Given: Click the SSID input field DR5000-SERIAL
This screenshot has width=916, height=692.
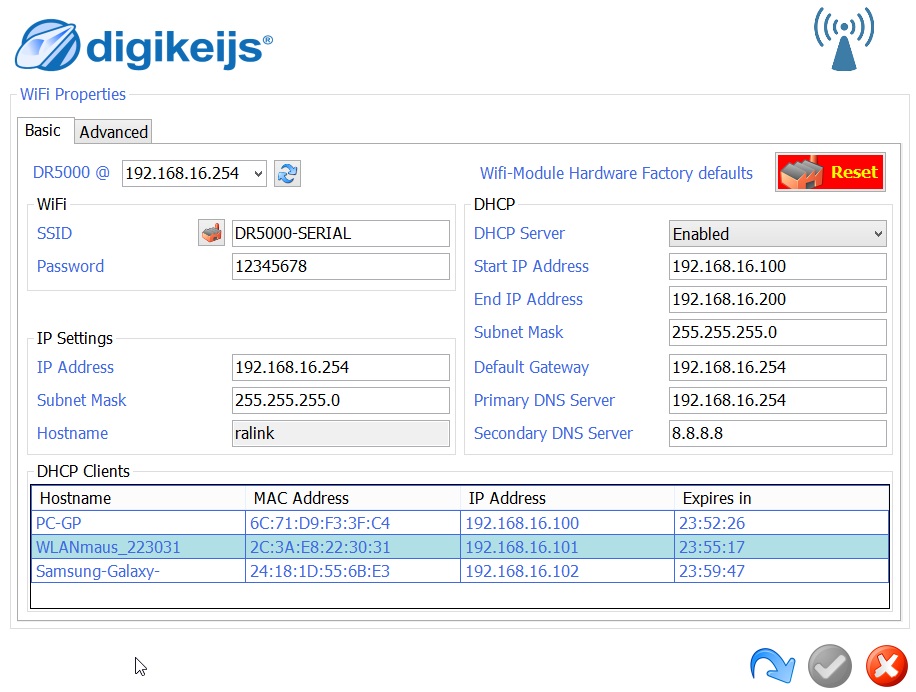Looking at the screenshot, I should pos(341,233).
